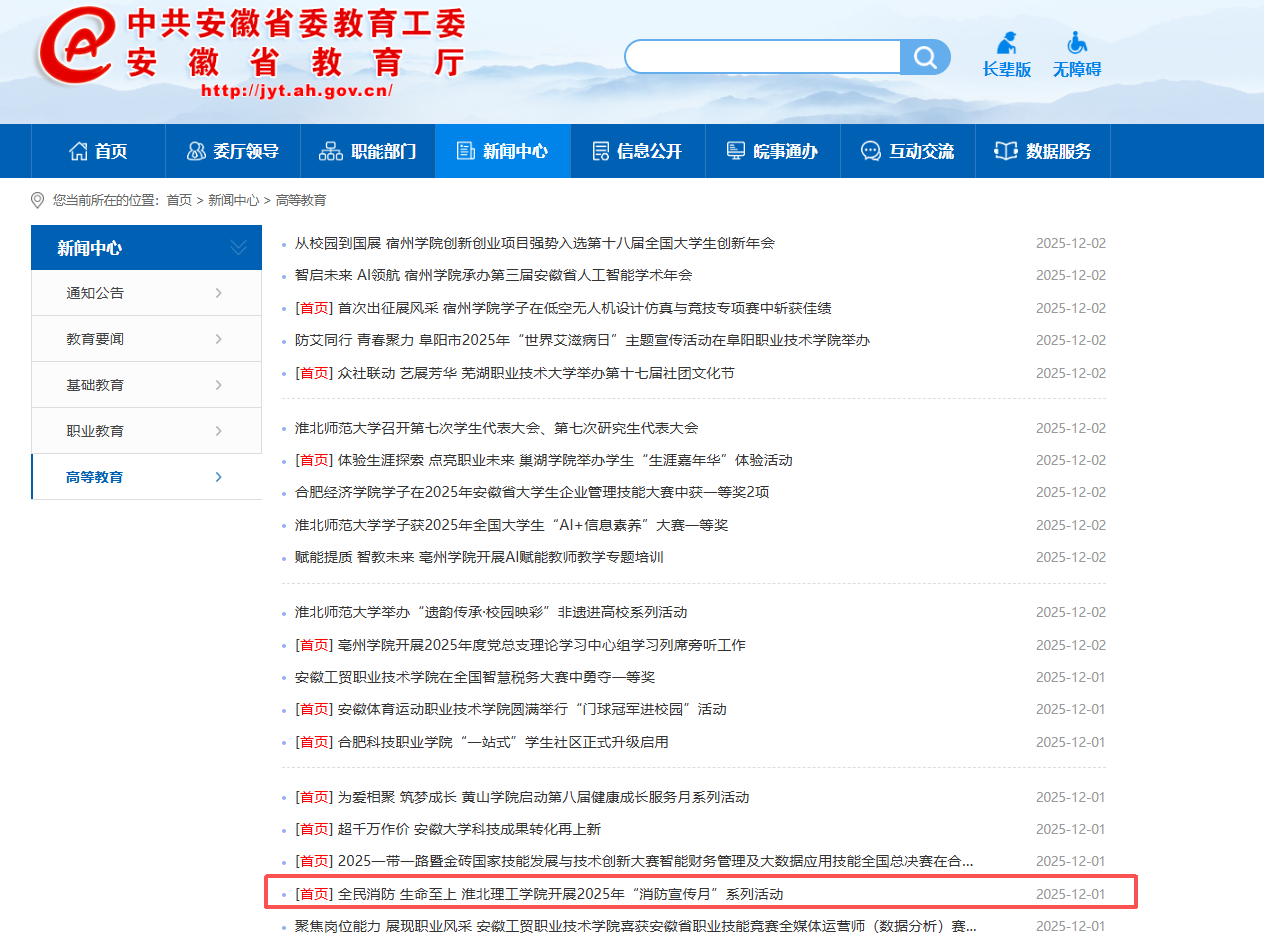1264x940 pixels.
Task: Click inside the site search box
Action: 762,57
